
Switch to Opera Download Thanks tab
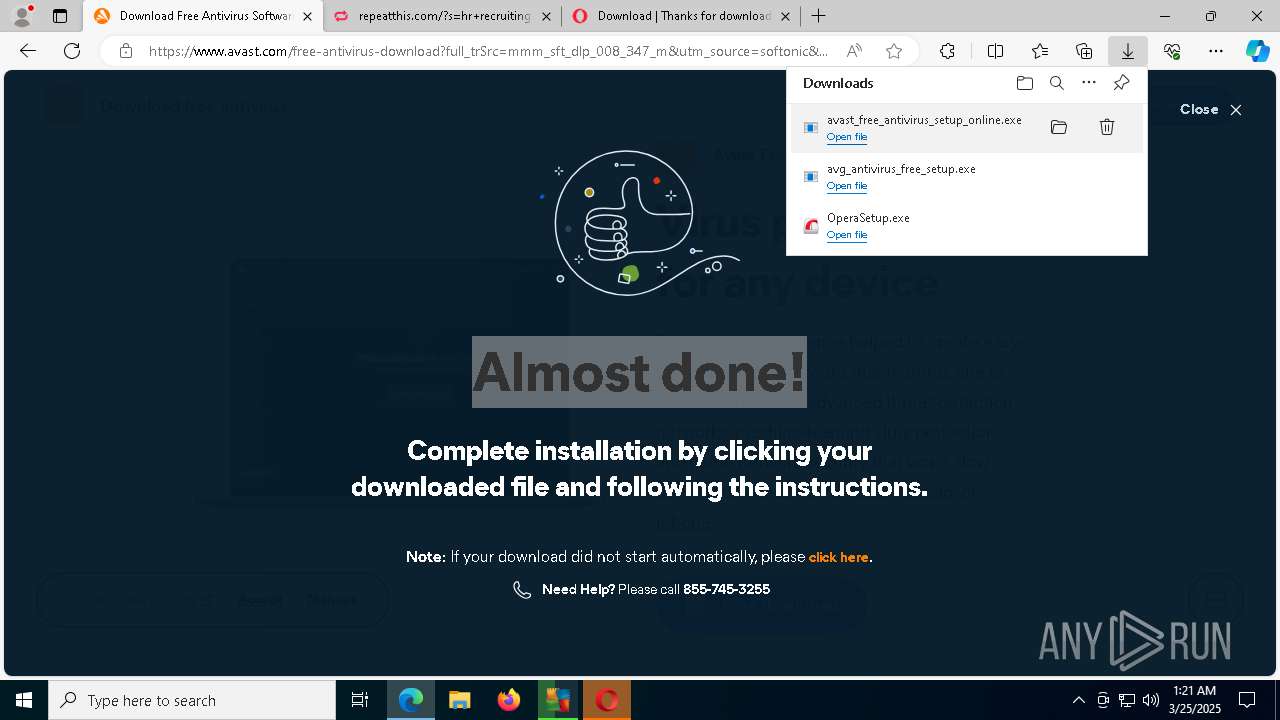(682, 16)
